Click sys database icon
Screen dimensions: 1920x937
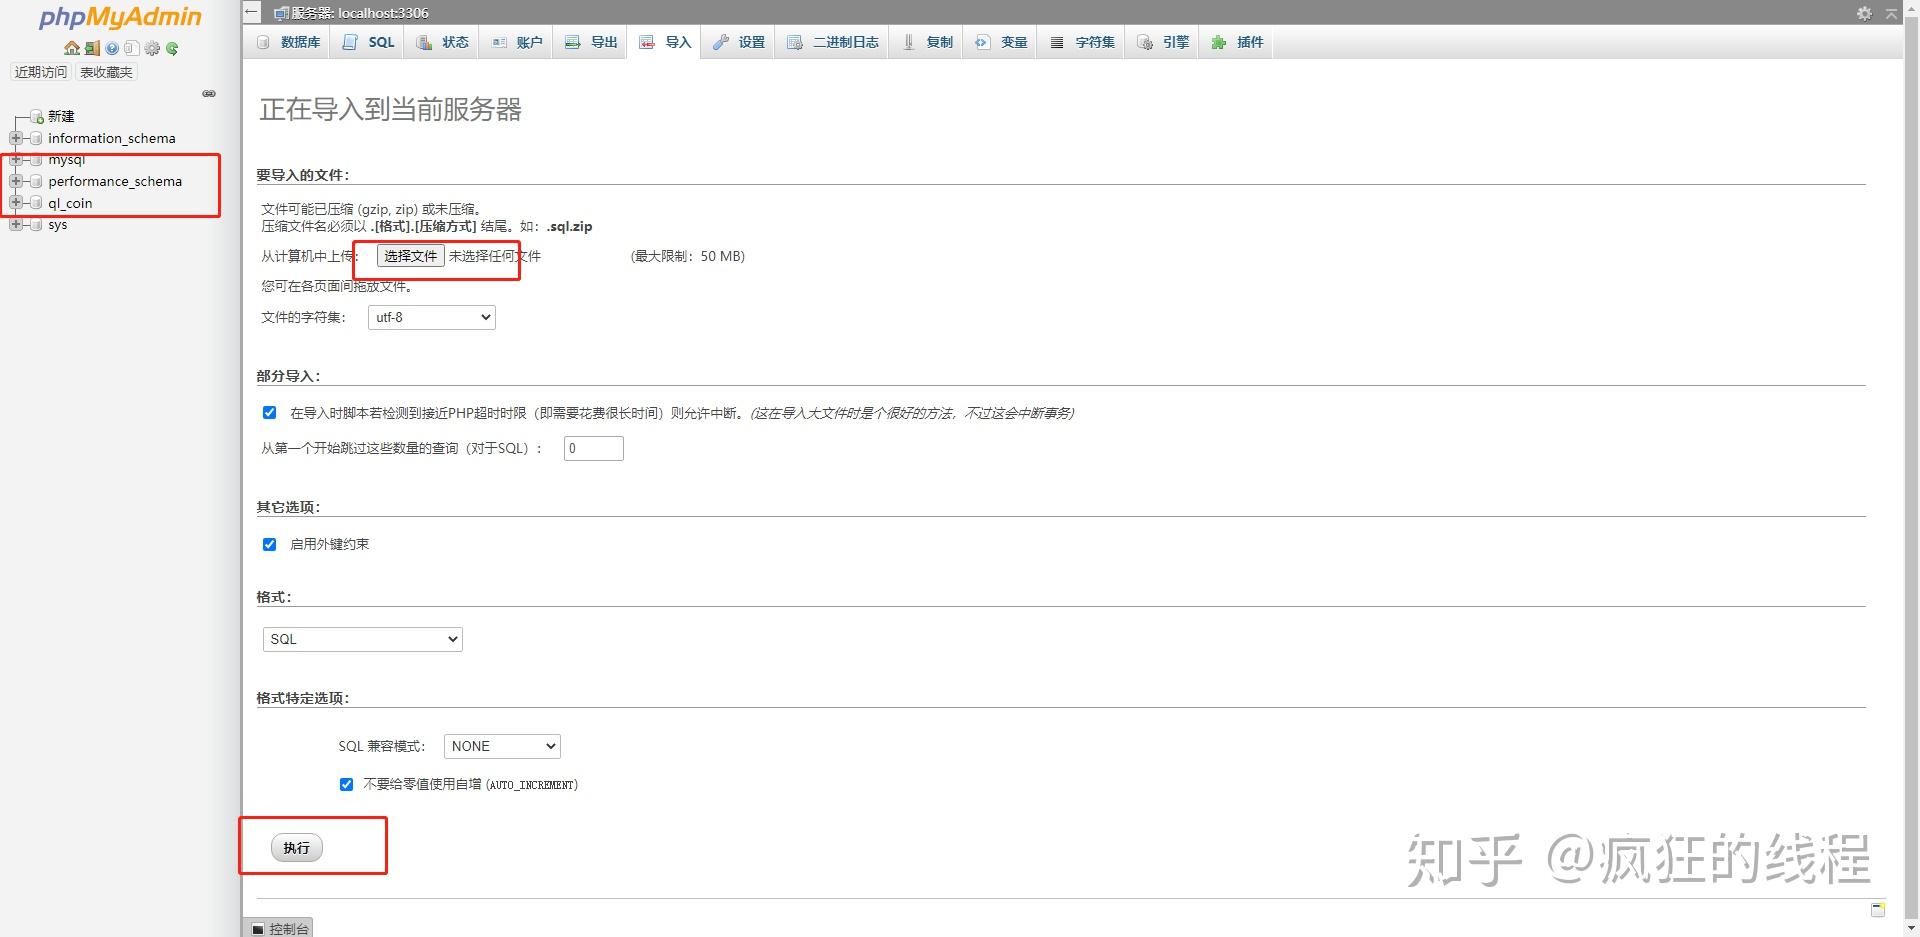click(37, 225)
